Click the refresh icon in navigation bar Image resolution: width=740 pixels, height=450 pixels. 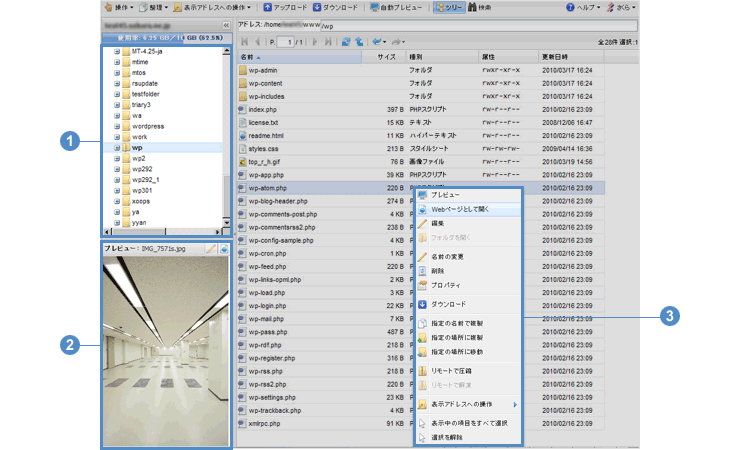coord(345,41)
